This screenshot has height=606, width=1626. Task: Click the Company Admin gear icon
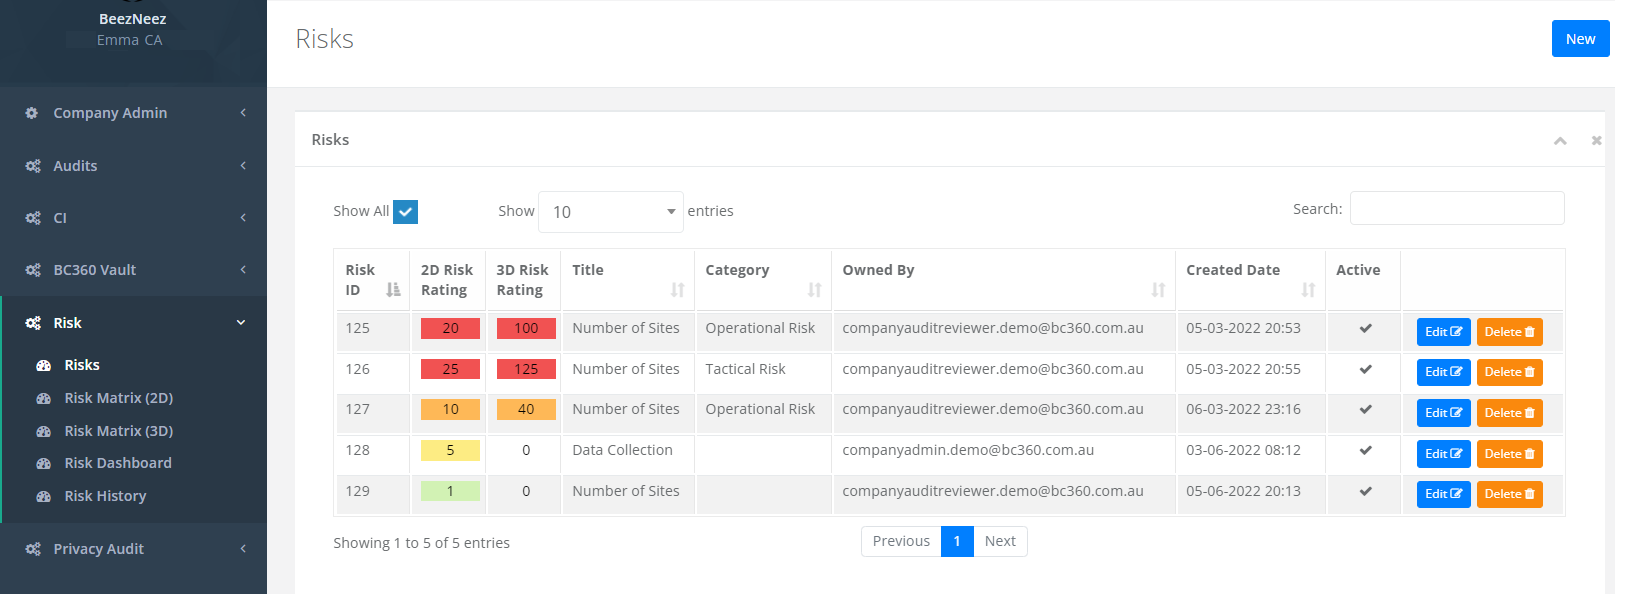32,113
